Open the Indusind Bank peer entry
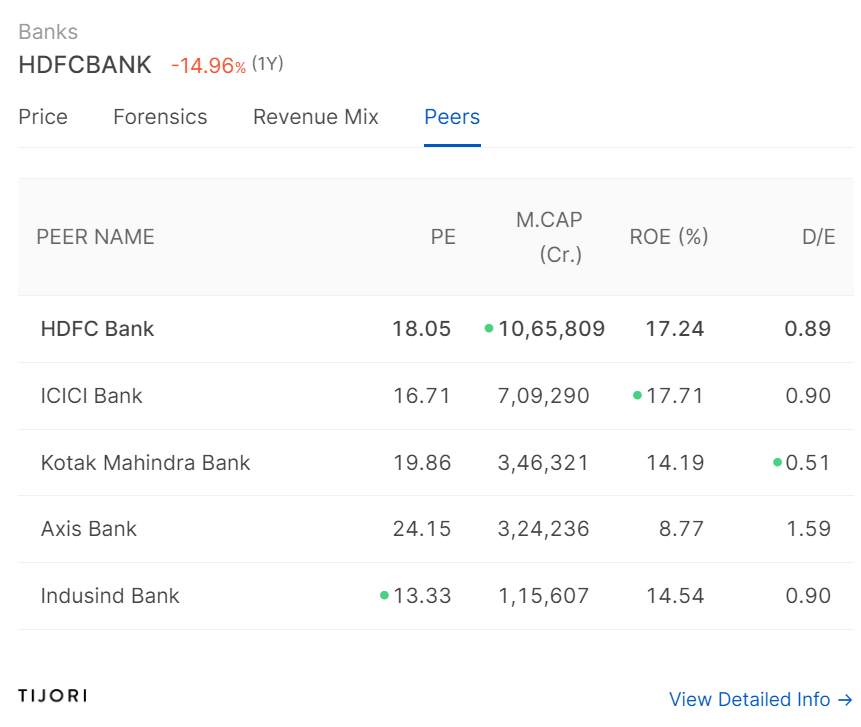This screenshot has width=861, height=727. tap(110, 596)
